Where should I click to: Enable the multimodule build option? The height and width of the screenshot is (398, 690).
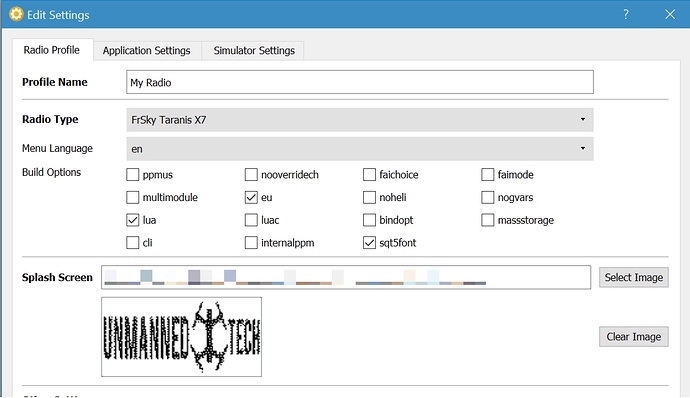pyautogui.click(x=132, y=197)
